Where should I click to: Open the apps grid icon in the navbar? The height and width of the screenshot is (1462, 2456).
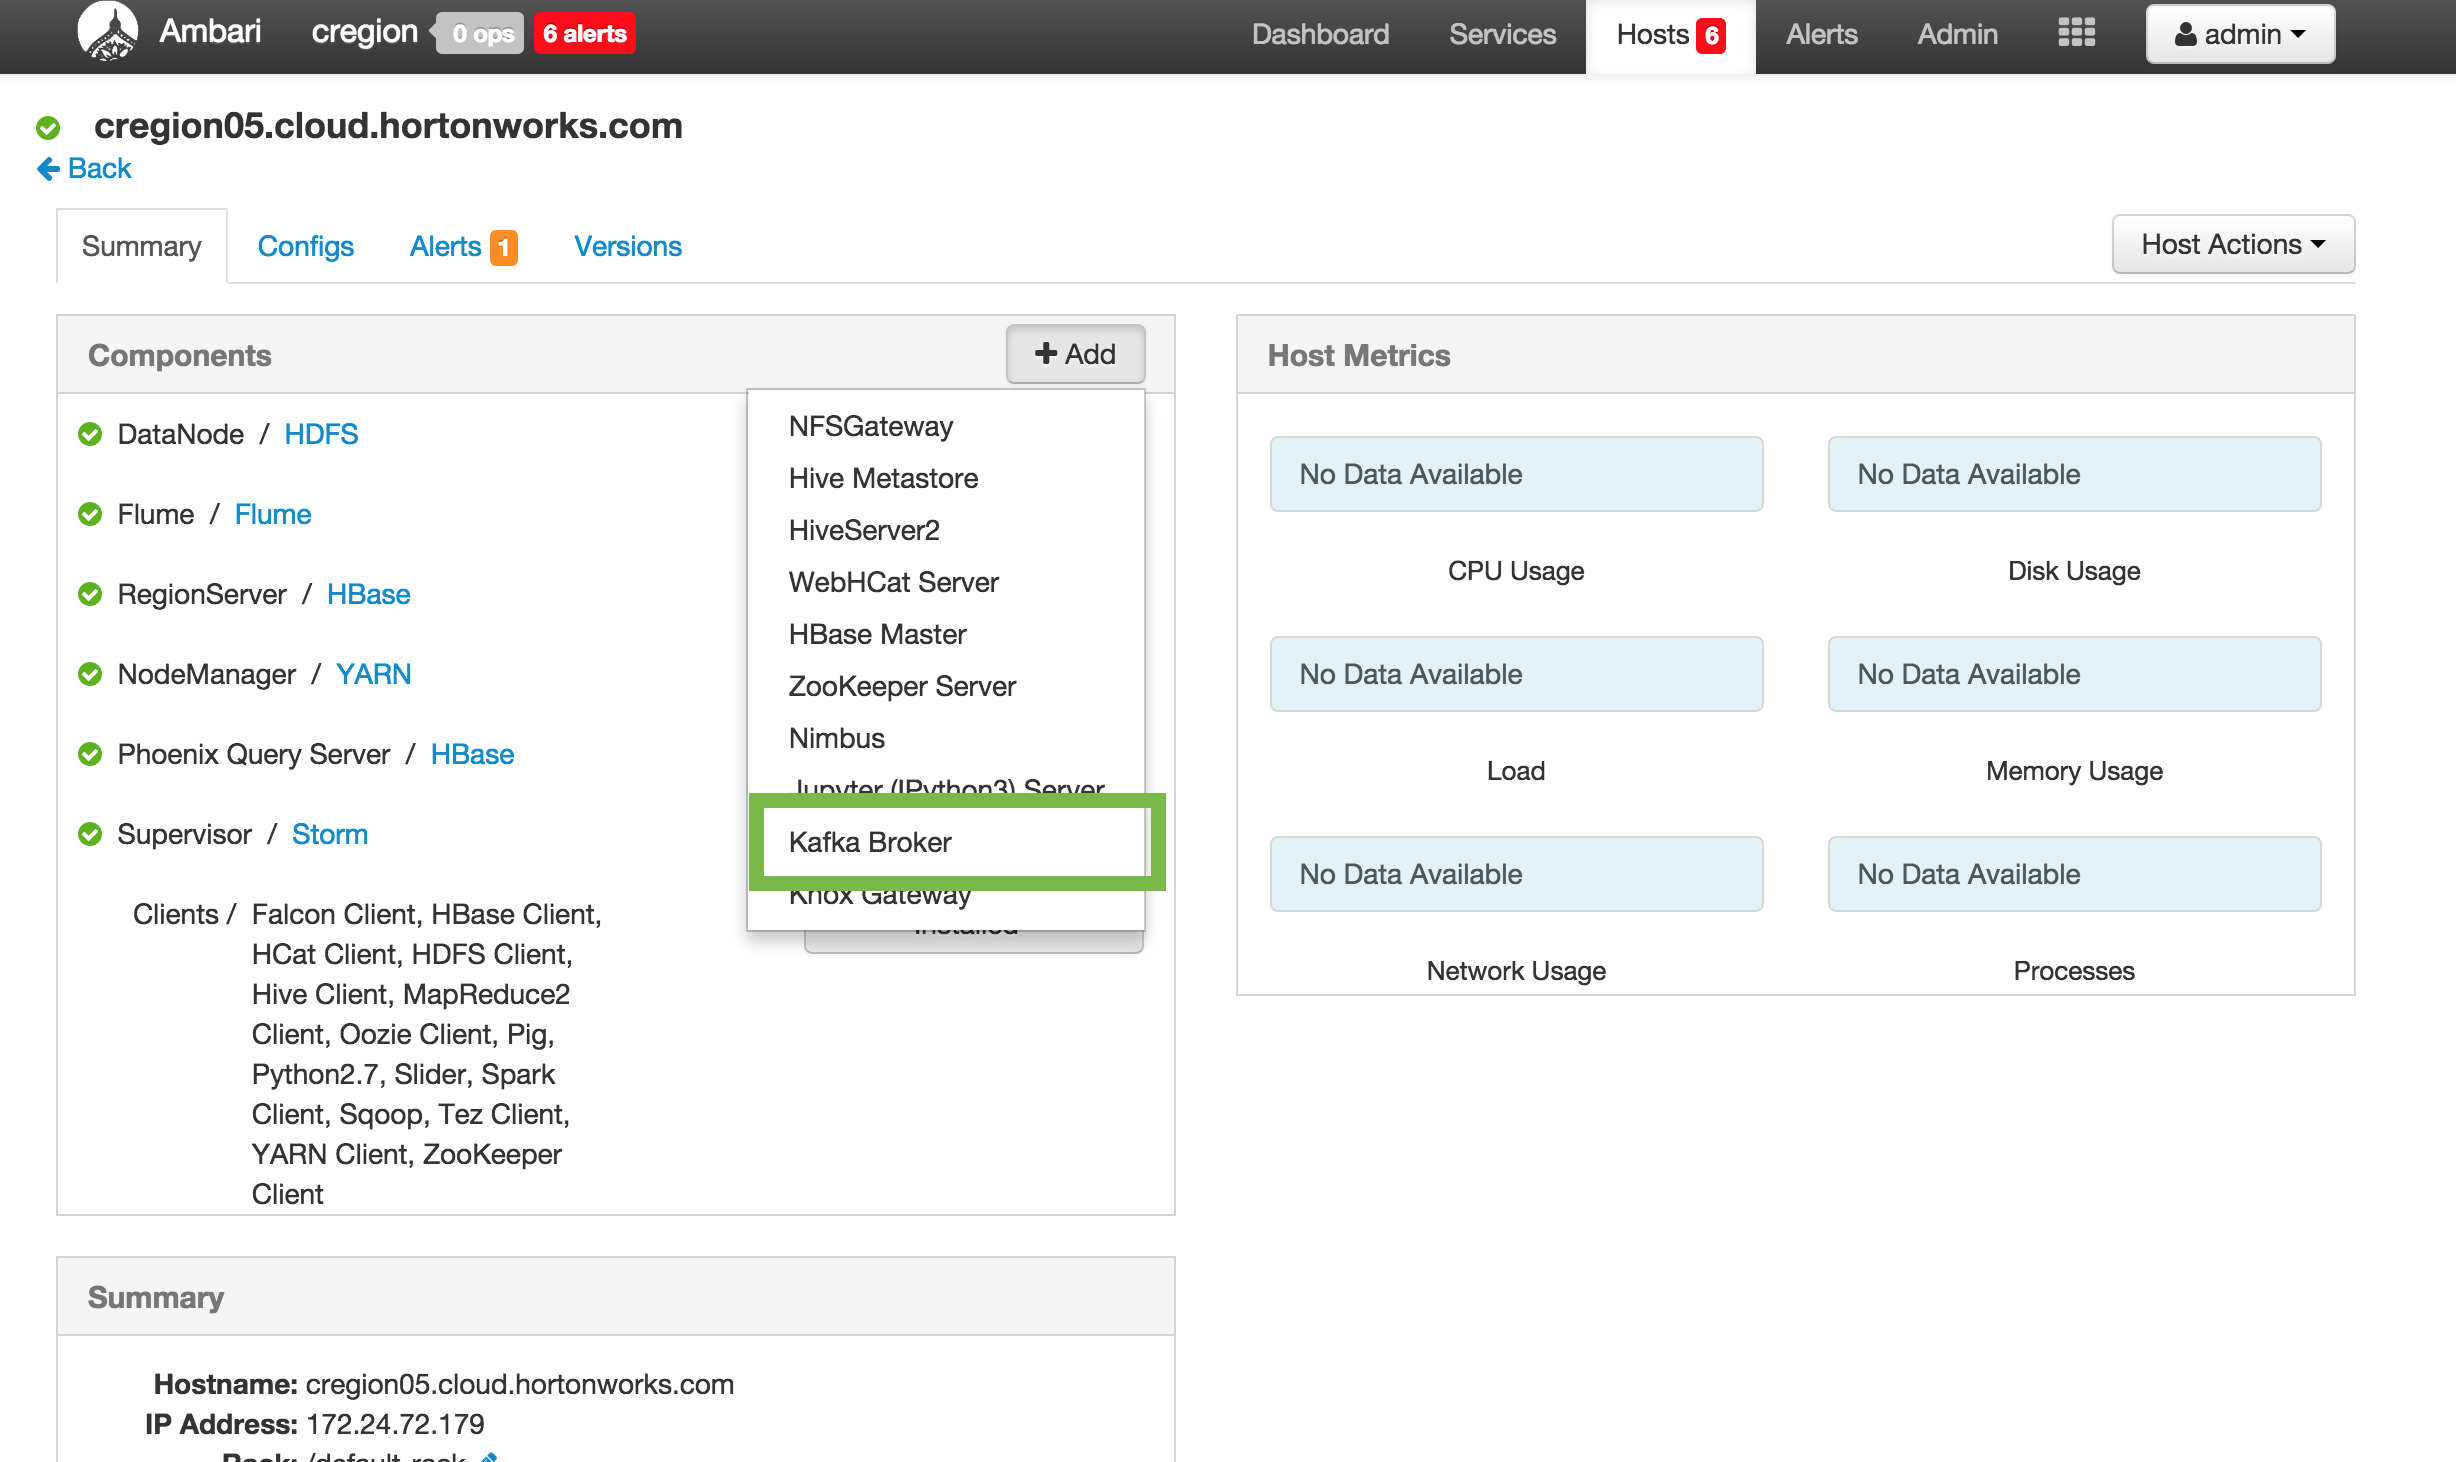point(2077,33)
